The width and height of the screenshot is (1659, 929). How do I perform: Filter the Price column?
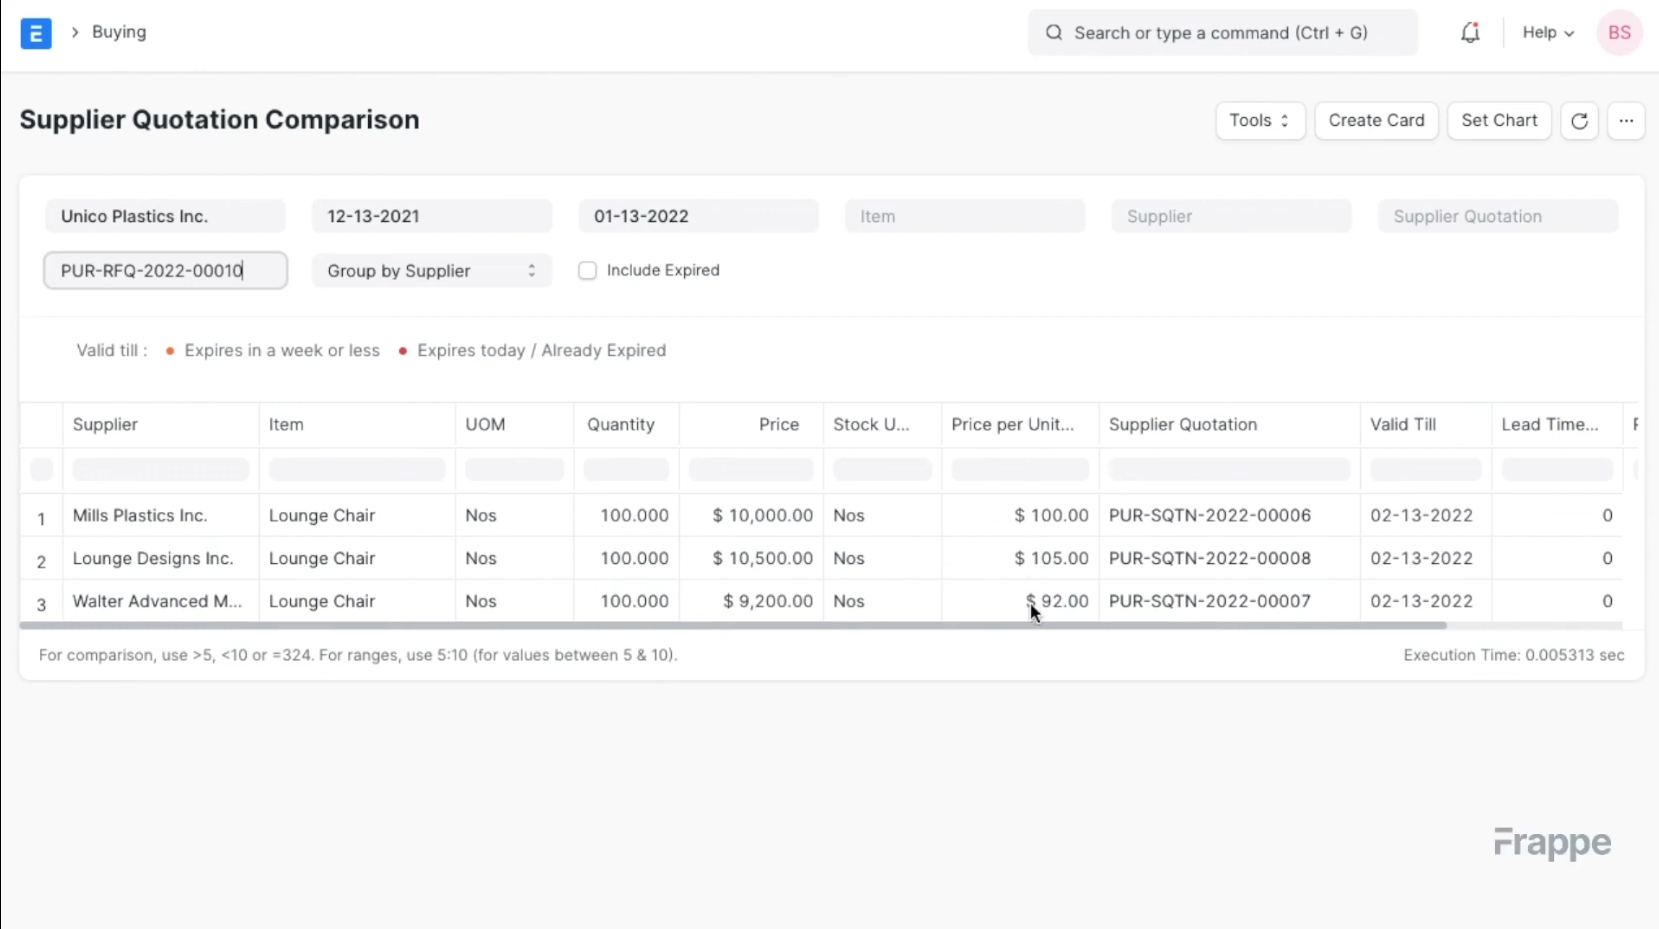[751, 469]
